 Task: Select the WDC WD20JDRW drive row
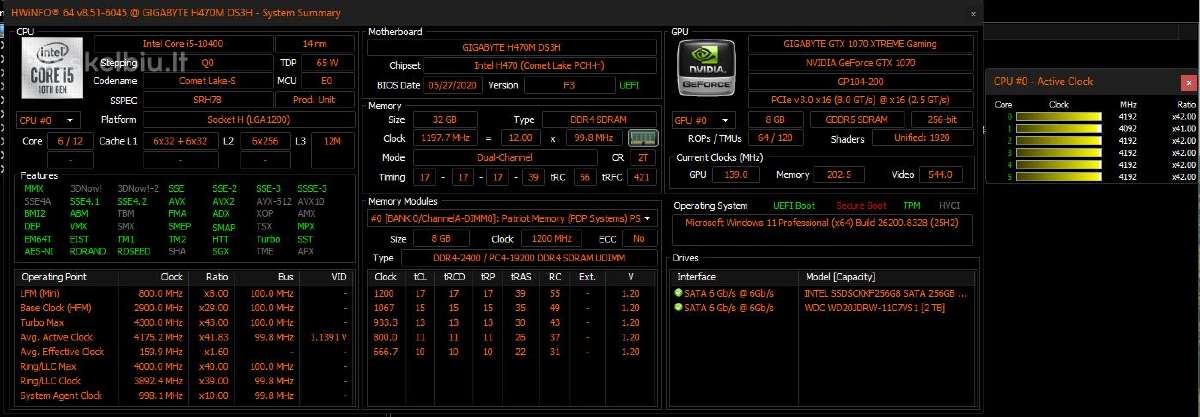click(x=822, y=307)
